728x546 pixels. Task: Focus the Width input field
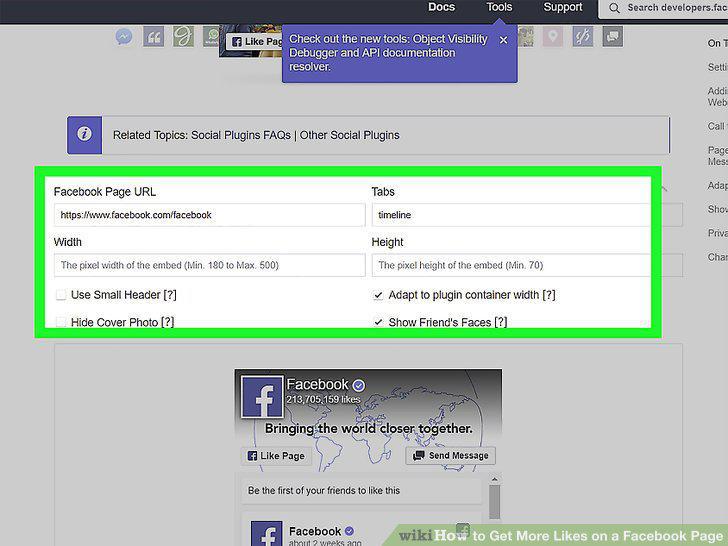[x=209, y=265]
